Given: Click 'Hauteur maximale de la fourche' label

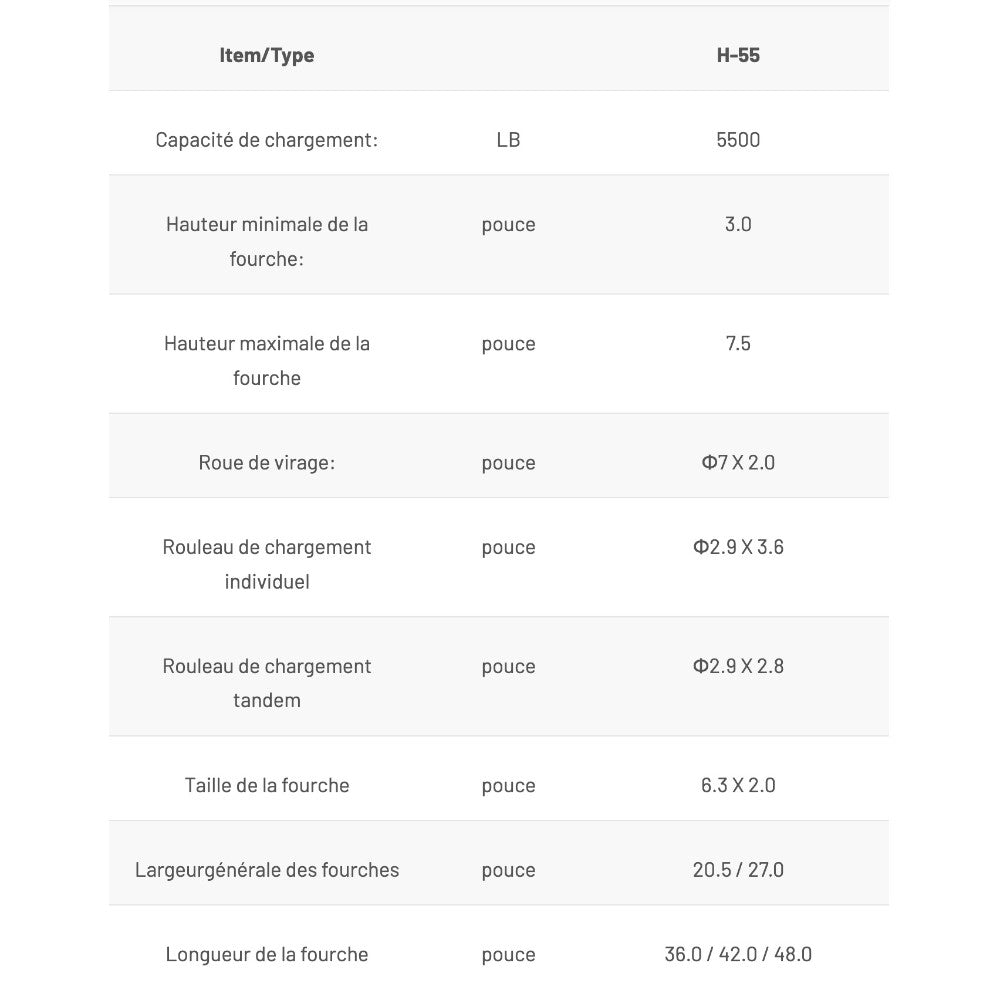Looking at the screenshot, I should pyautogui.click(x=267, y=360).
